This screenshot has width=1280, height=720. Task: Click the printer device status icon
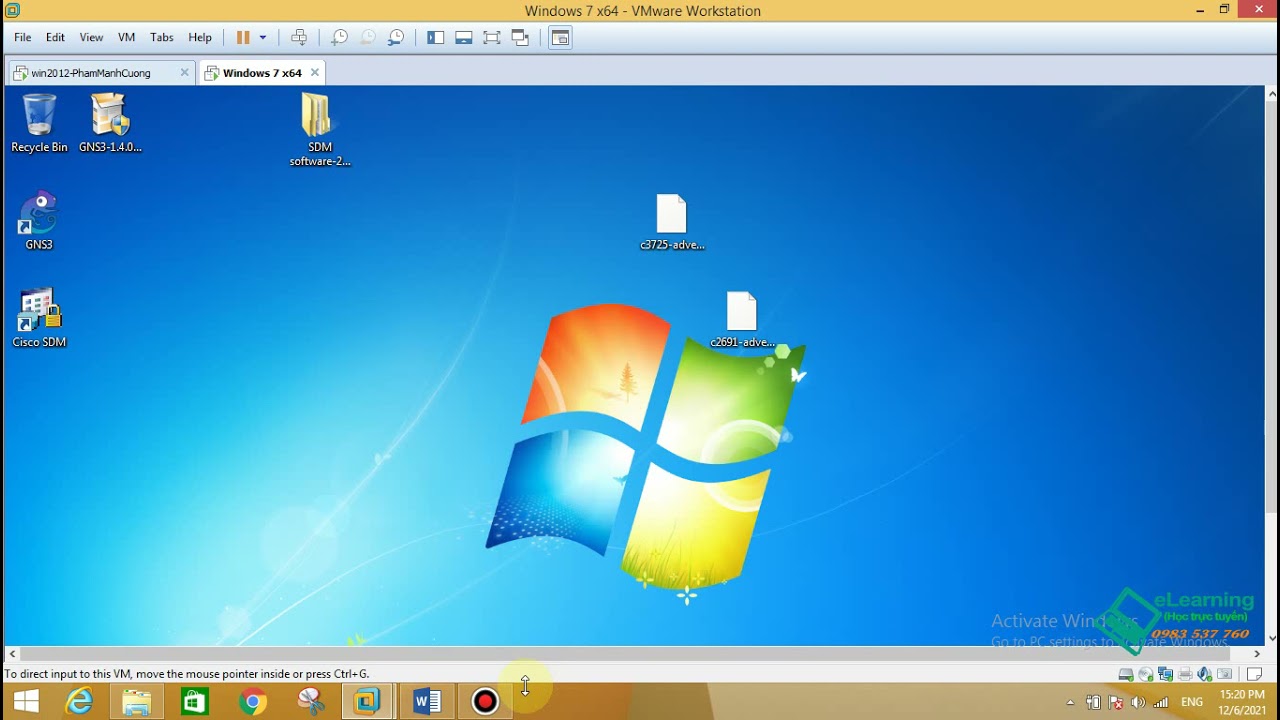1185,674
